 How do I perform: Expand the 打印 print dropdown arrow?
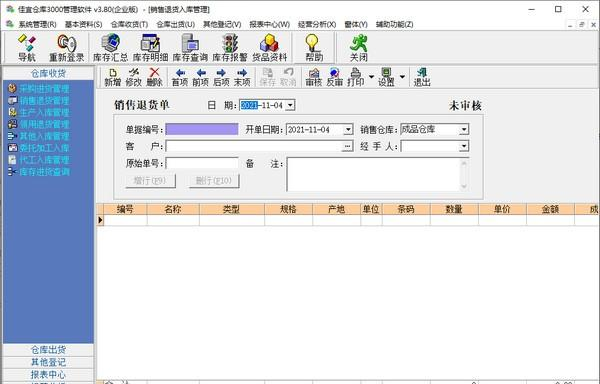[x=371, y=77]
